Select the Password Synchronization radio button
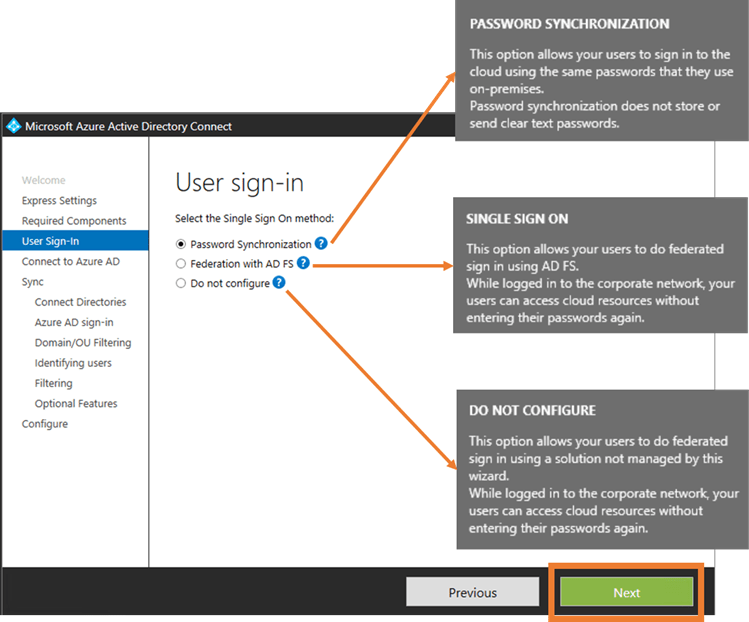The image size is (749, 622). (x=181, y=244)
